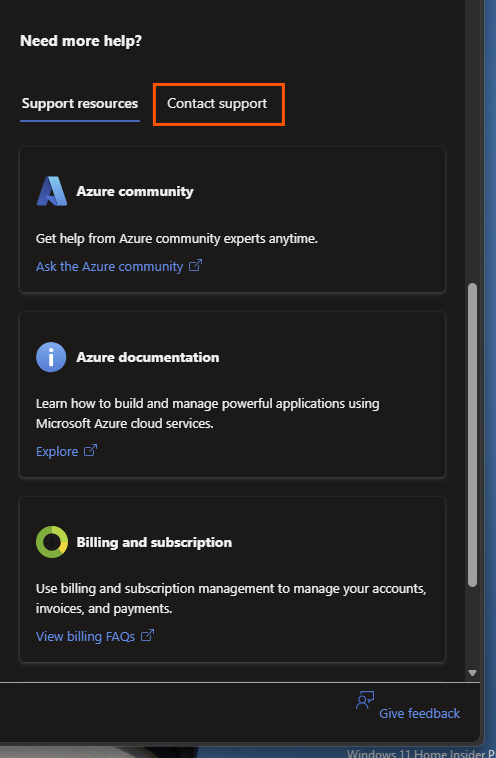The width and height of the screenshot is (496, 758).
Task: Click the Azure community logo icon
Action: (52, 191)
